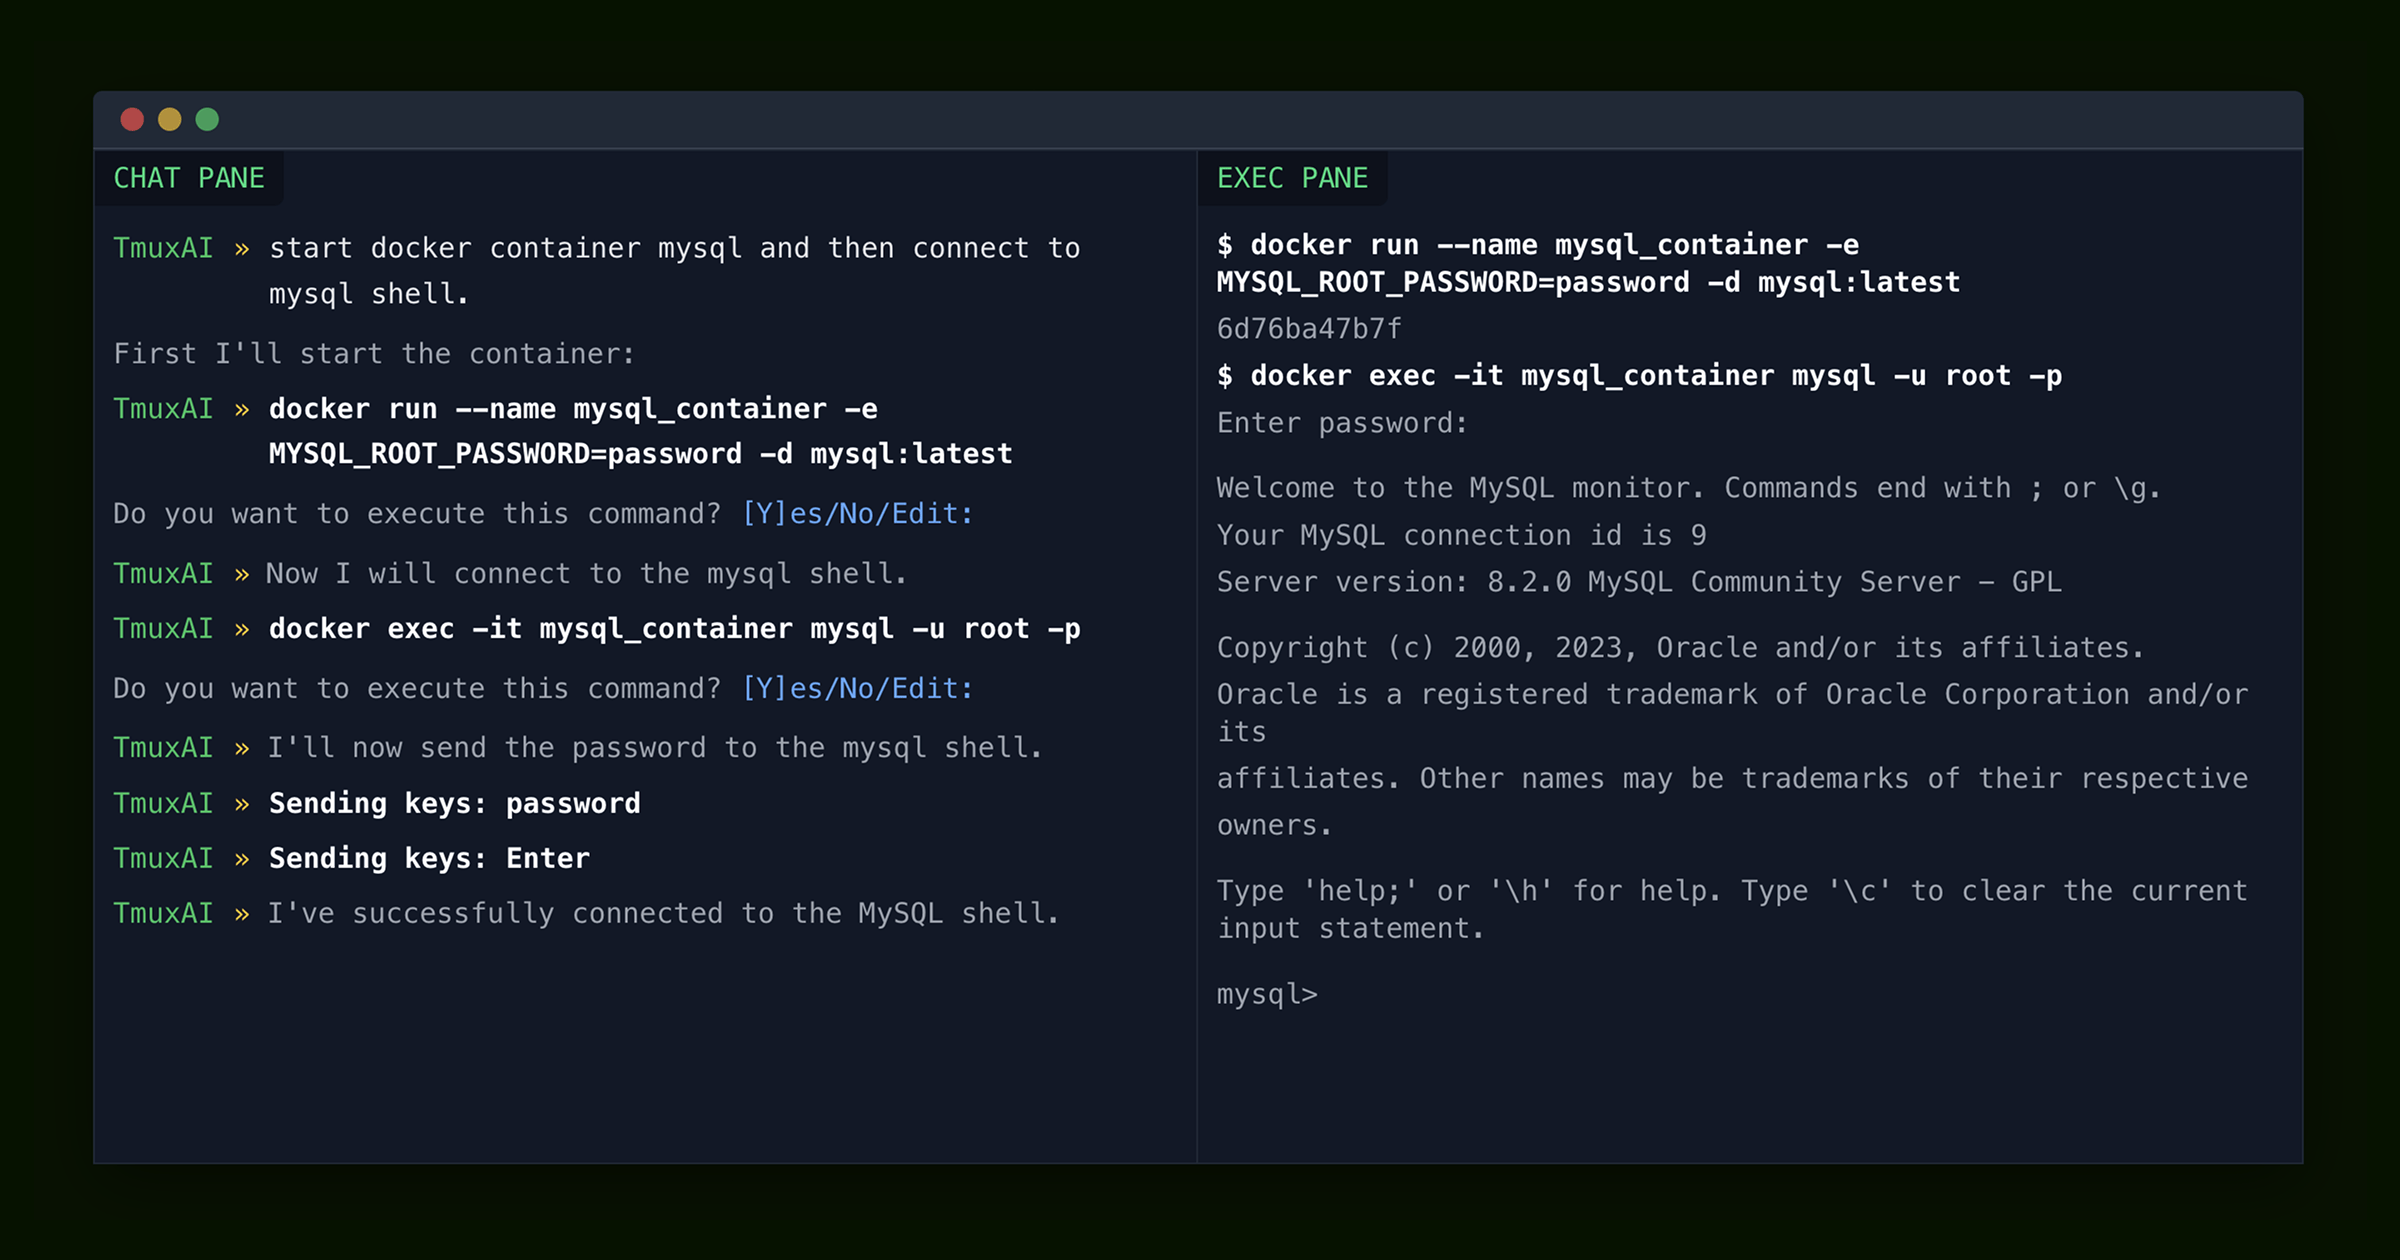Screen dimensions: 2400x1260
Task: Click the second [Y]es/No/Edit prompt
Action: coord(857,689)
